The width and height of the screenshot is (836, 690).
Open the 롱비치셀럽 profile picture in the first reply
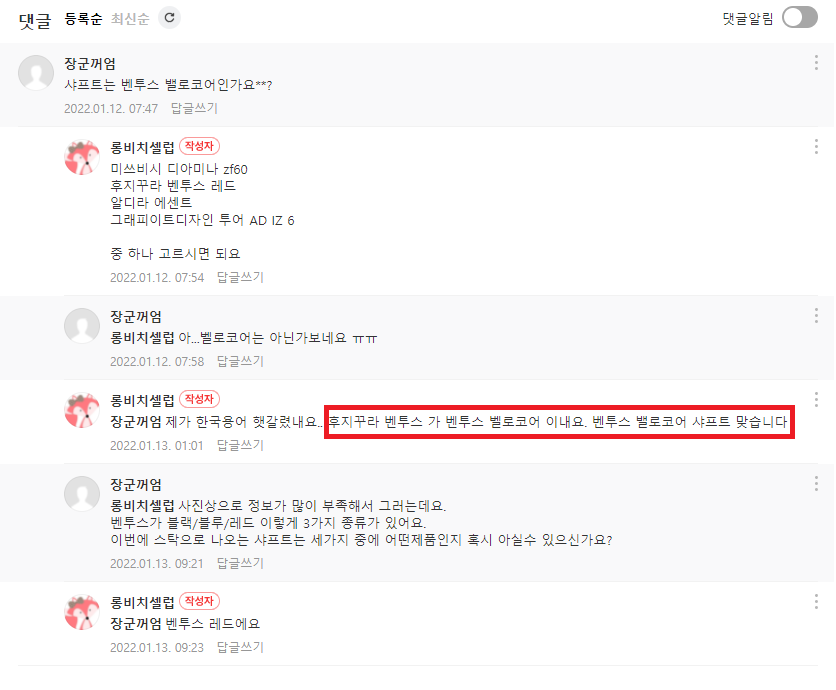[x=82, y=157]
